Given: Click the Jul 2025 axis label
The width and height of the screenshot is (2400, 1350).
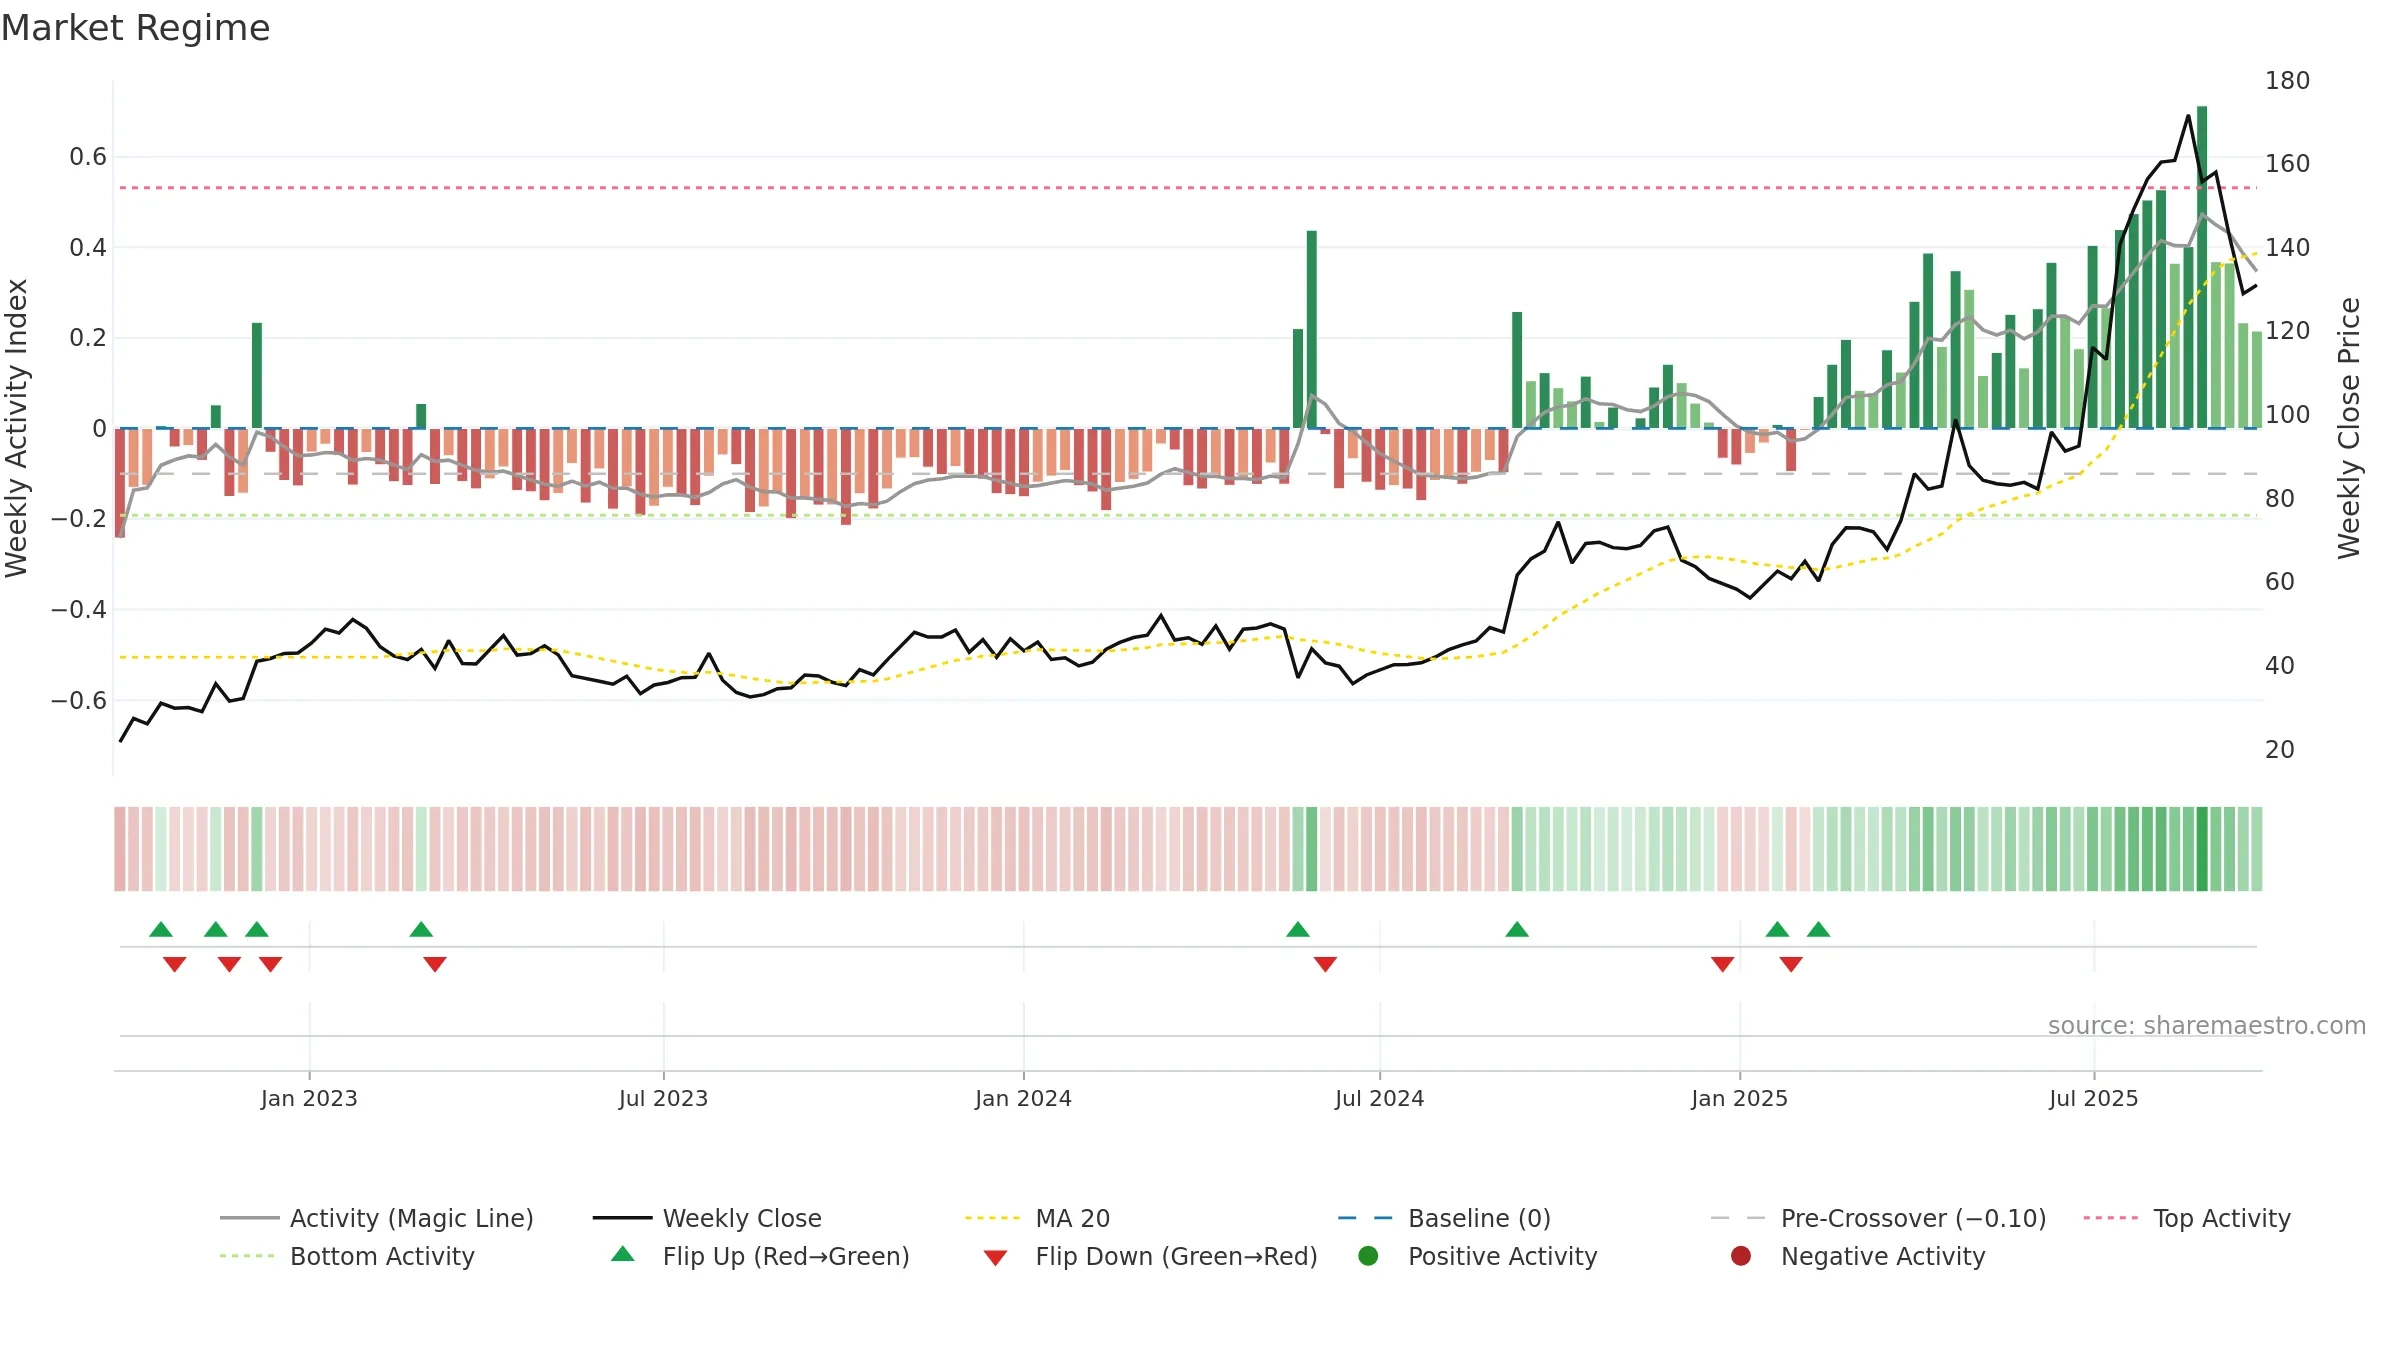Looking at the screenshot, I should pyautogui.click(x=2093, y=1098).
